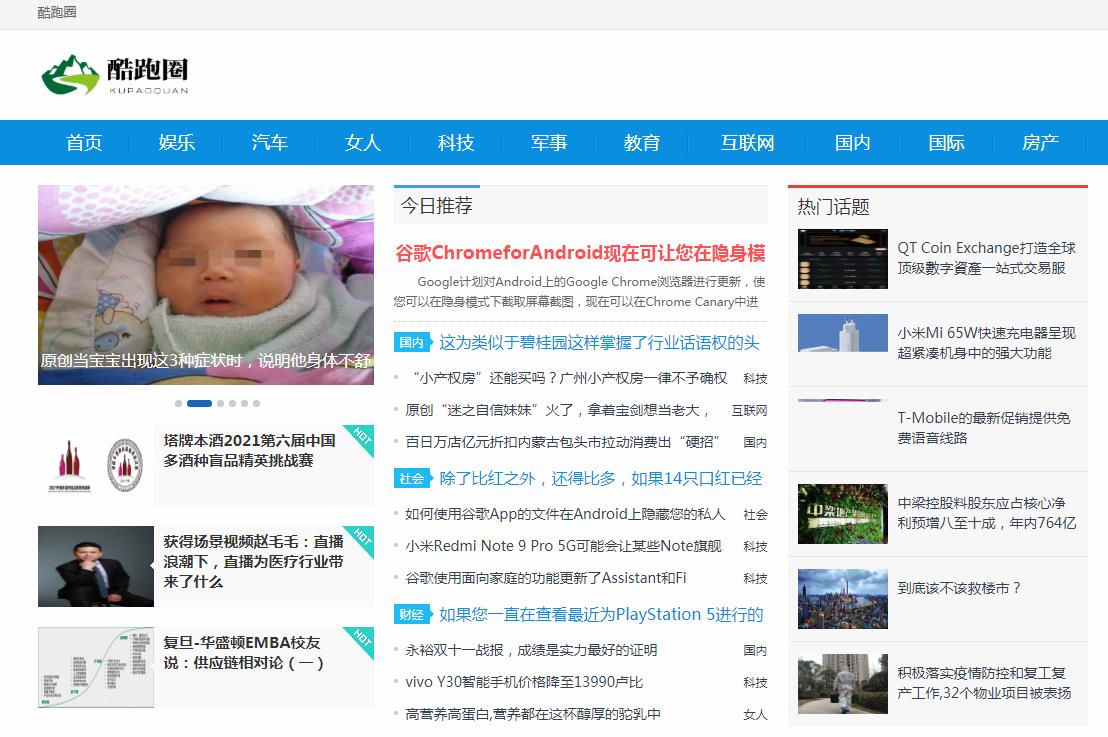
Task: Select the 女人 nav tab
Action: pos(363,143)
